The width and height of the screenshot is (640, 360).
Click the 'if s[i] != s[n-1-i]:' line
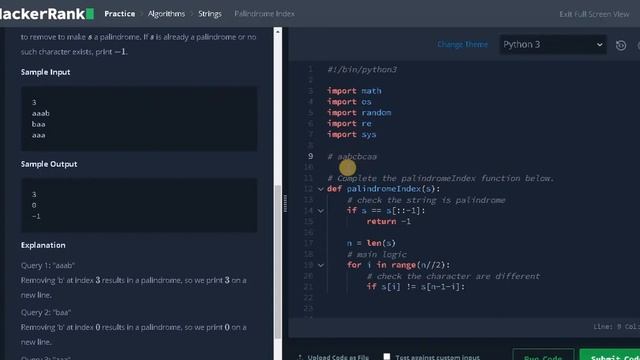pos(416,287)
